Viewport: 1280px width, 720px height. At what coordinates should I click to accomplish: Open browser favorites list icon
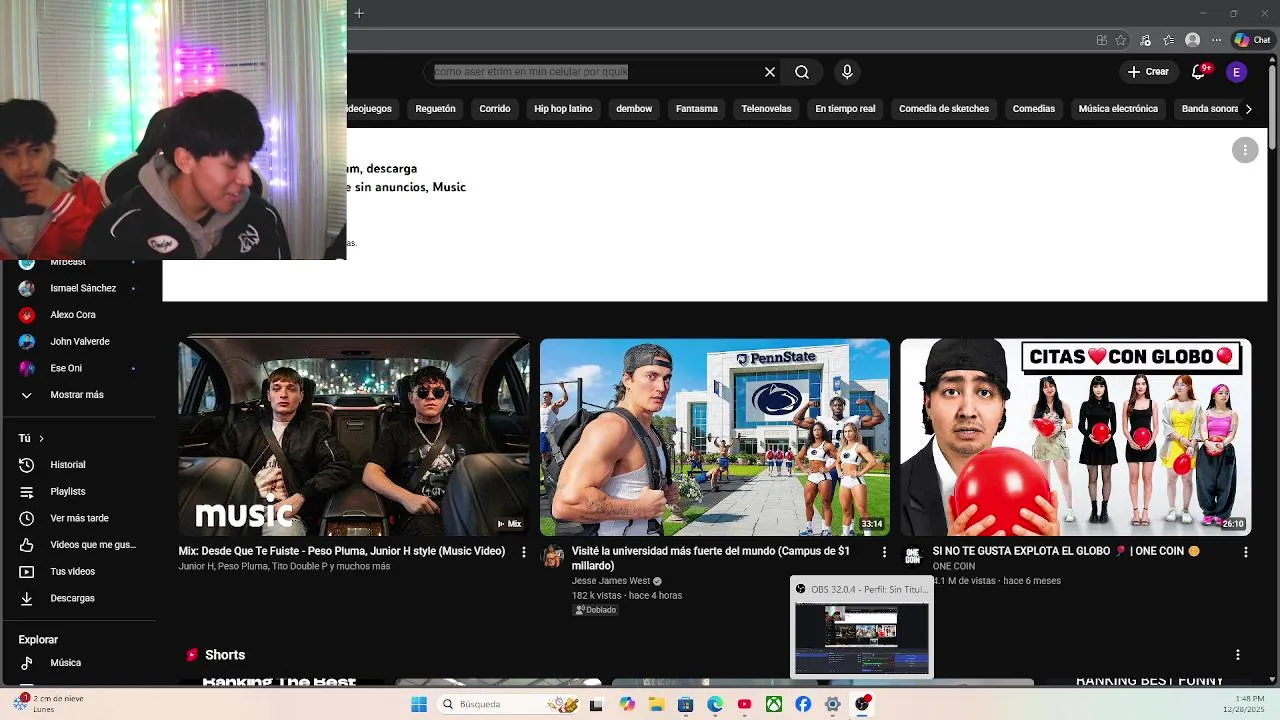(1169, 40)
